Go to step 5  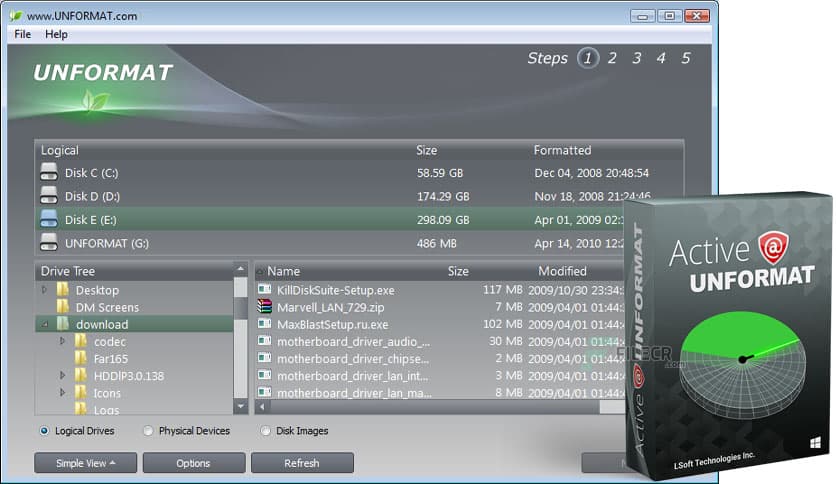pyautogui.click(x=686, y=58)
